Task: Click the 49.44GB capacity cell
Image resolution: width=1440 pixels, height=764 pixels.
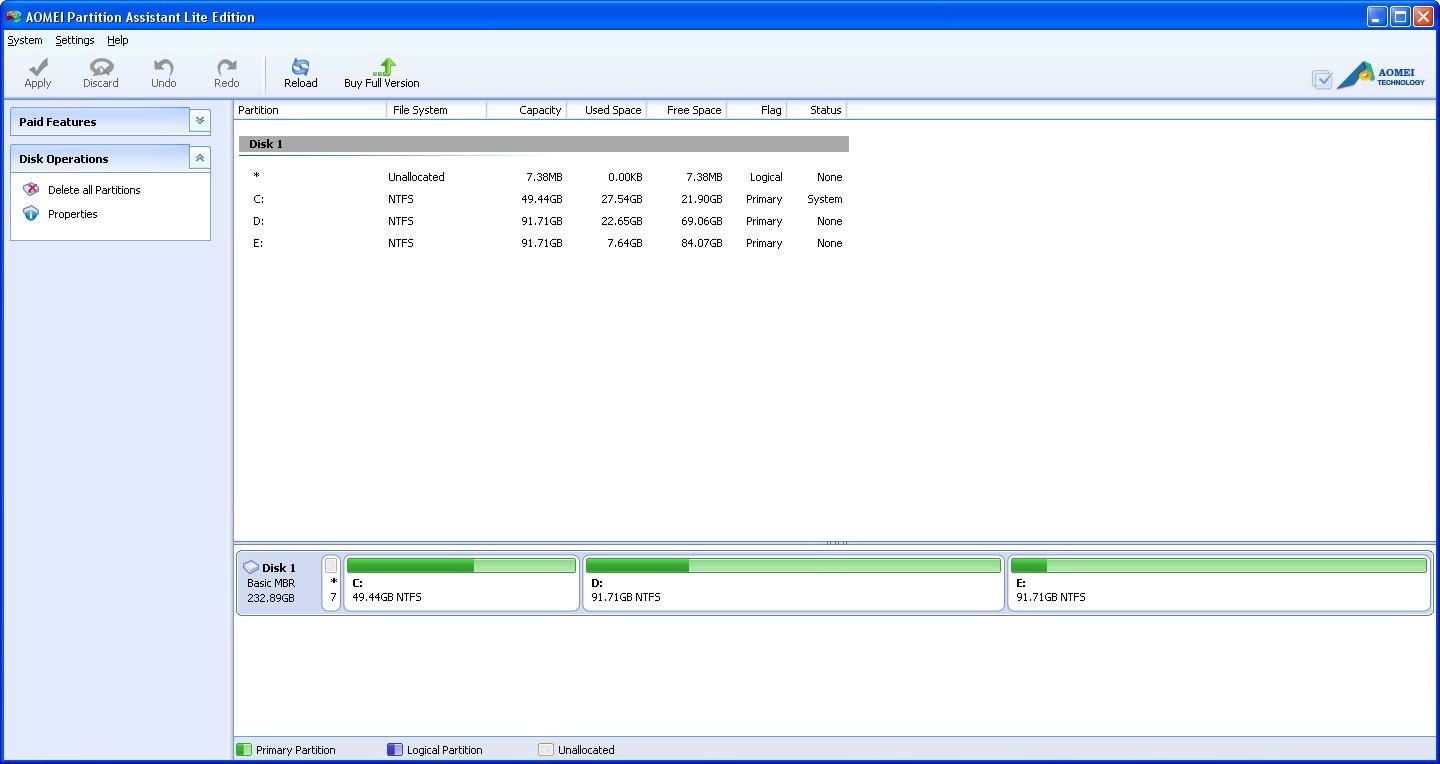Action: pyautogui.click(x=541, y=199)
